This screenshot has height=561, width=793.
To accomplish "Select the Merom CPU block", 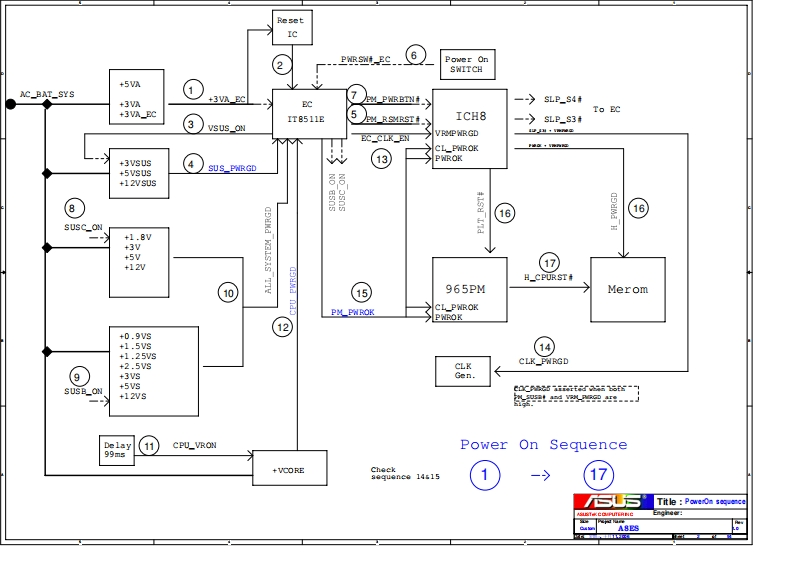I will (x=628, y=290).
